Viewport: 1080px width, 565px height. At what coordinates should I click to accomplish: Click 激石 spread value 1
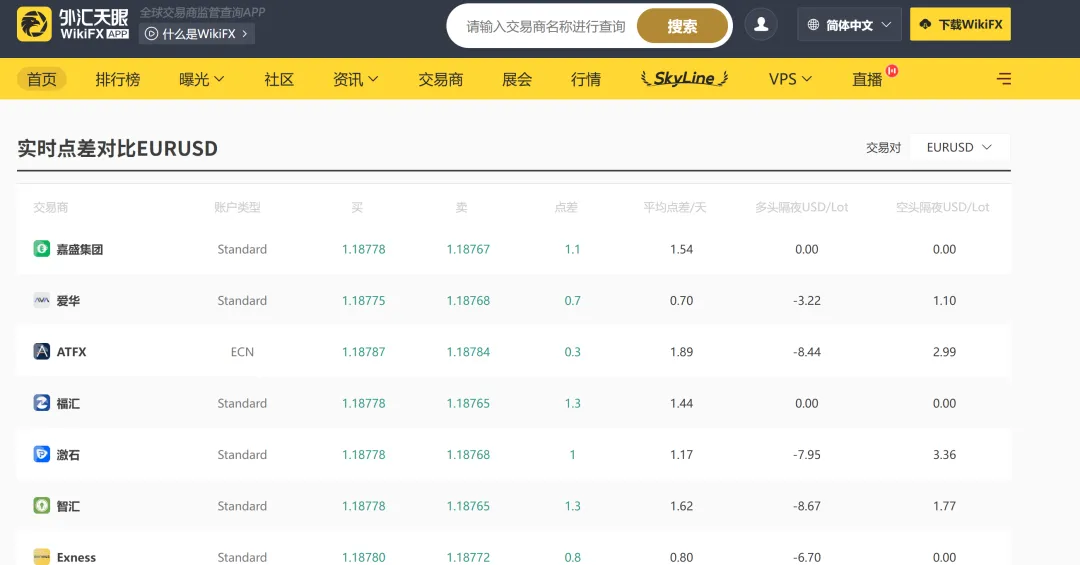[572, 454]
